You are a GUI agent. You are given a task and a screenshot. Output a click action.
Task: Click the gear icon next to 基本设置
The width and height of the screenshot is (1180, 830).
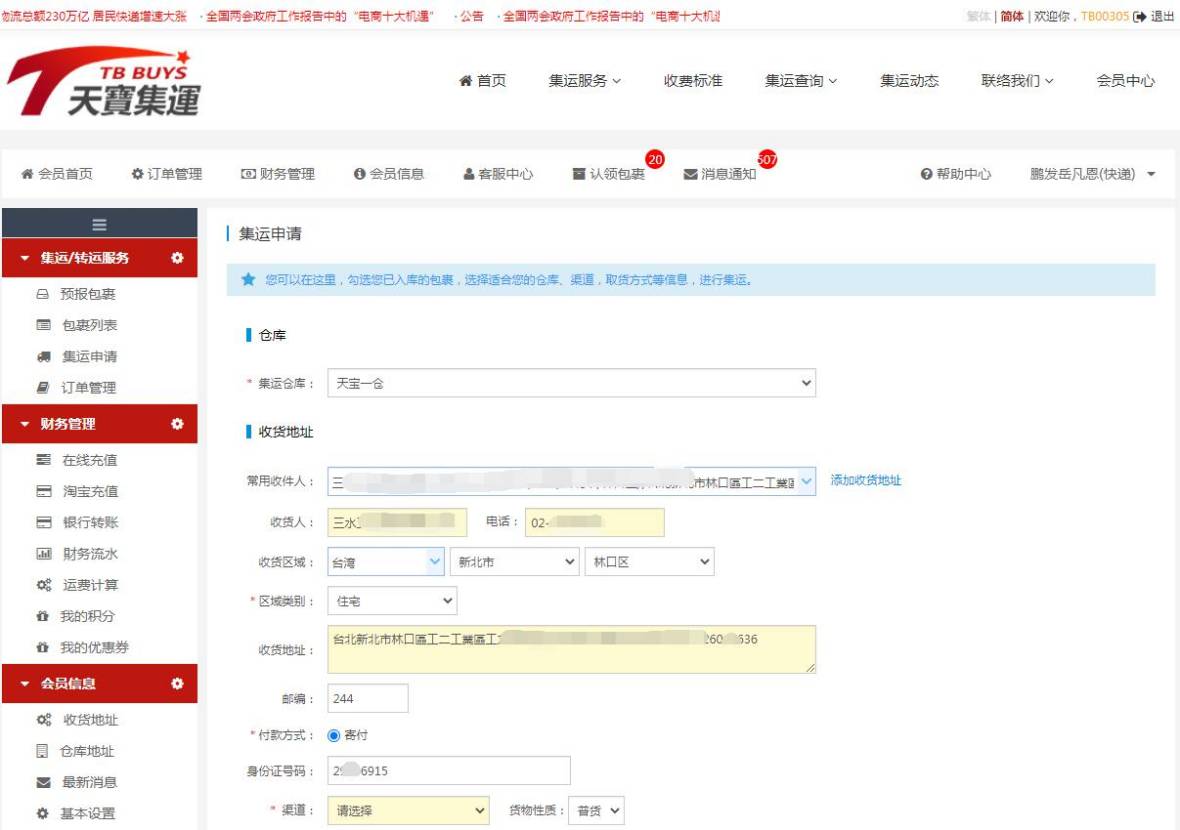tap(43, 813)
